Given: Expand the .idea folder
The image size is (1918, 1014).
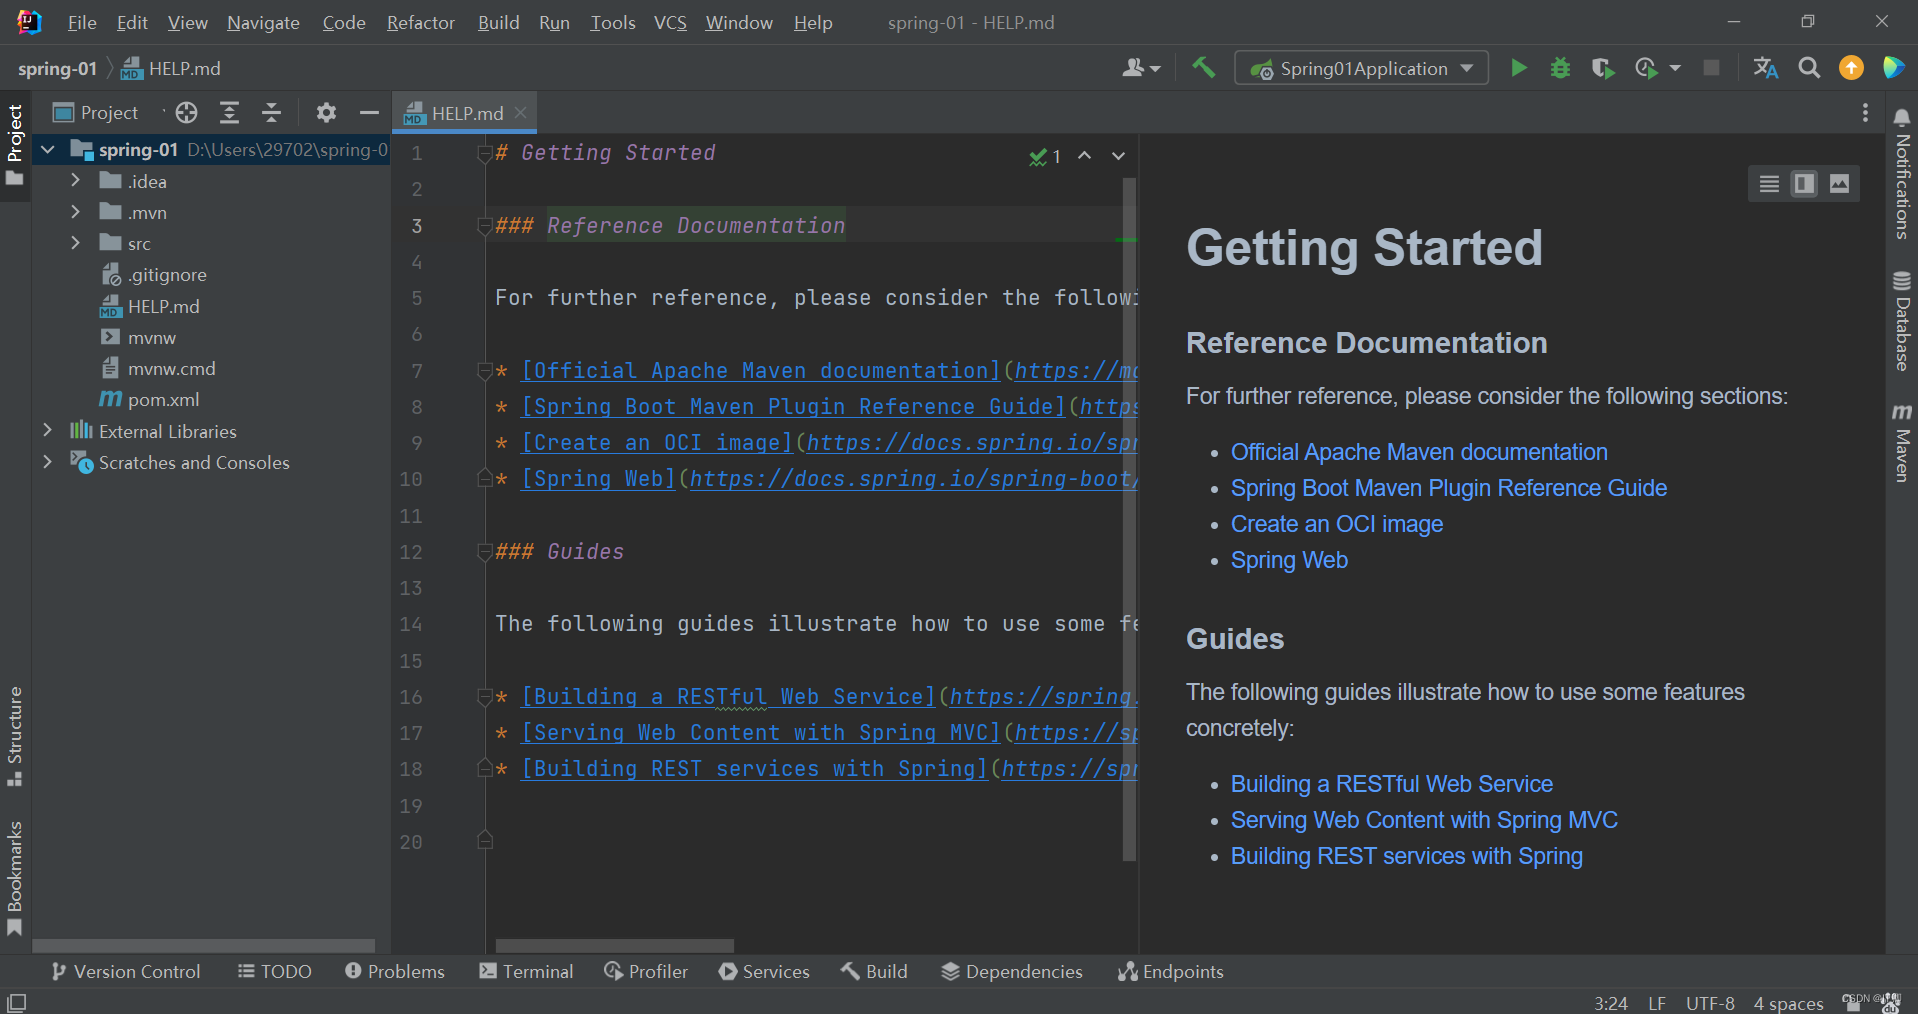Looking at the screenshot, I should [75, 181].
